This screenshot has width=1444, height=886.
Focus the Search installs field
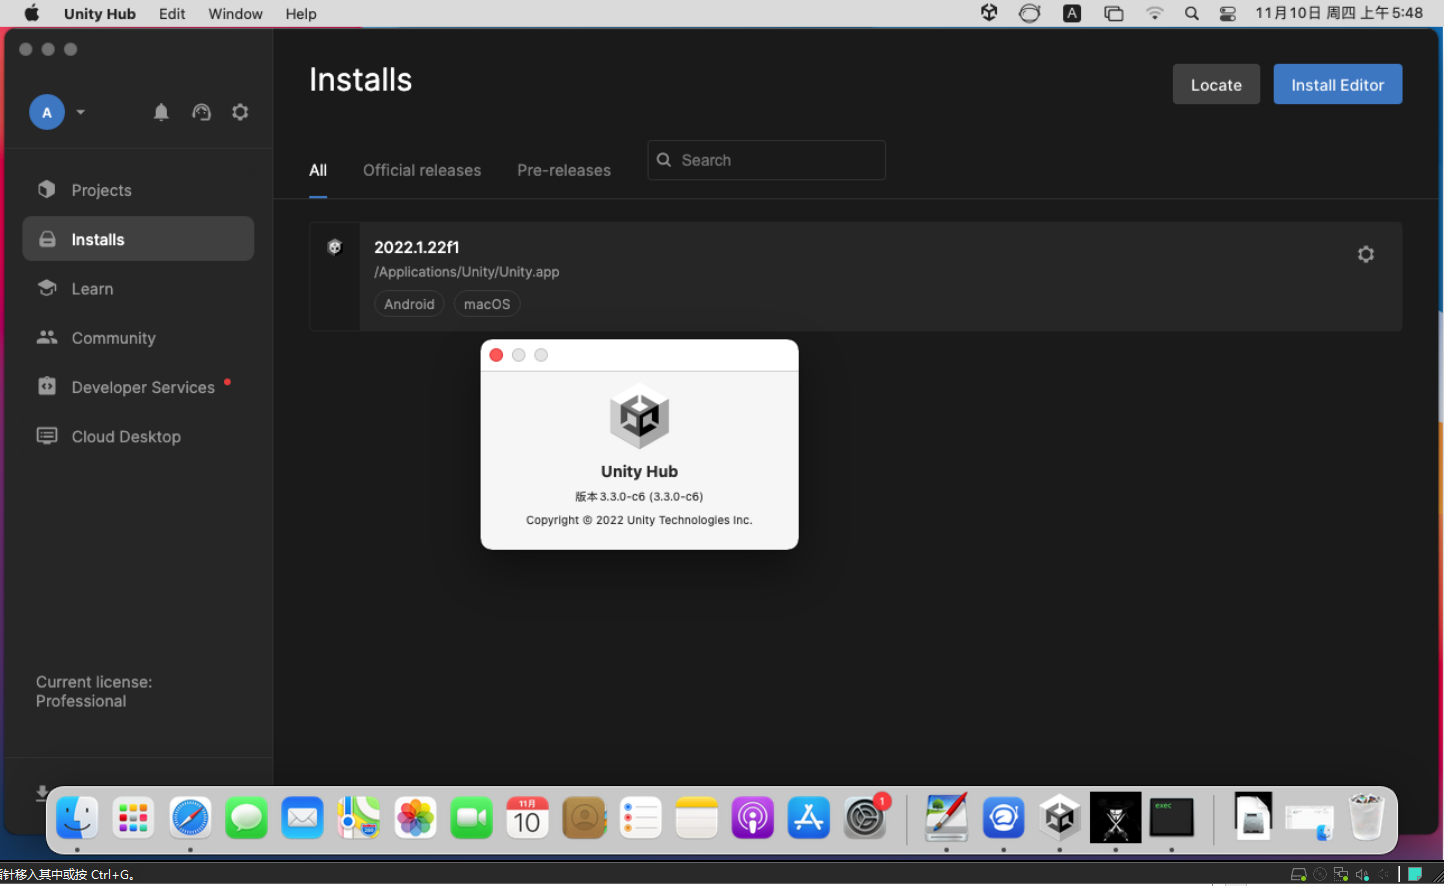767,160
